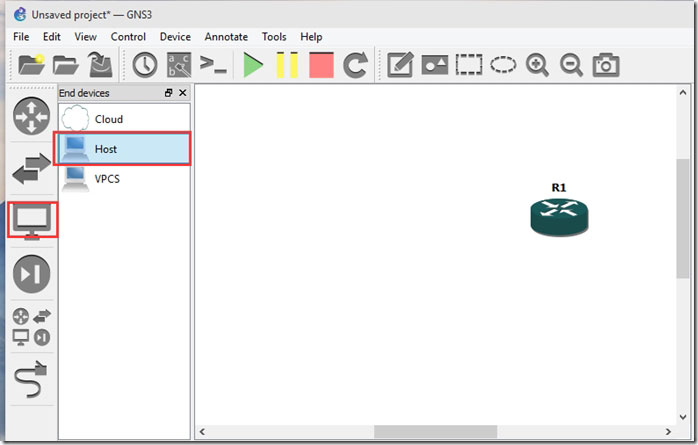Take a screenshot with camera icon
The image size is (698, 445).
point(606,65)
